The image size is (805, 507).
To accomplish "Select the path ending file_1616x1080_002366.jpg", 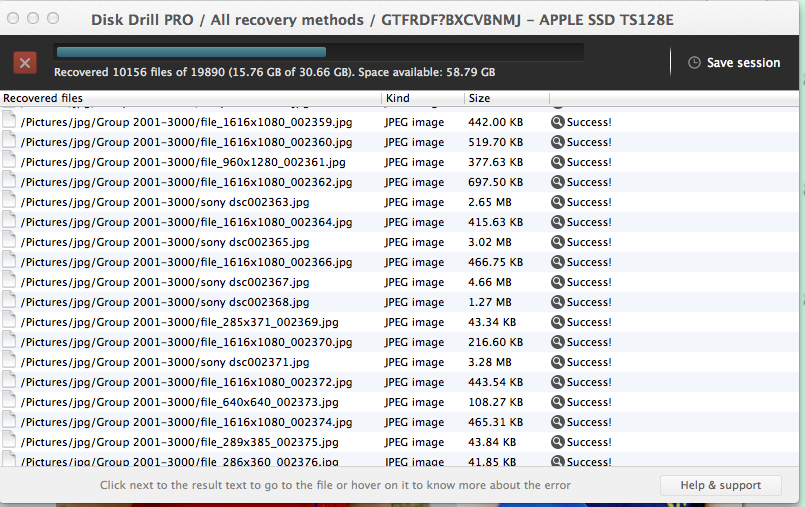I will (x=186, y=262).
